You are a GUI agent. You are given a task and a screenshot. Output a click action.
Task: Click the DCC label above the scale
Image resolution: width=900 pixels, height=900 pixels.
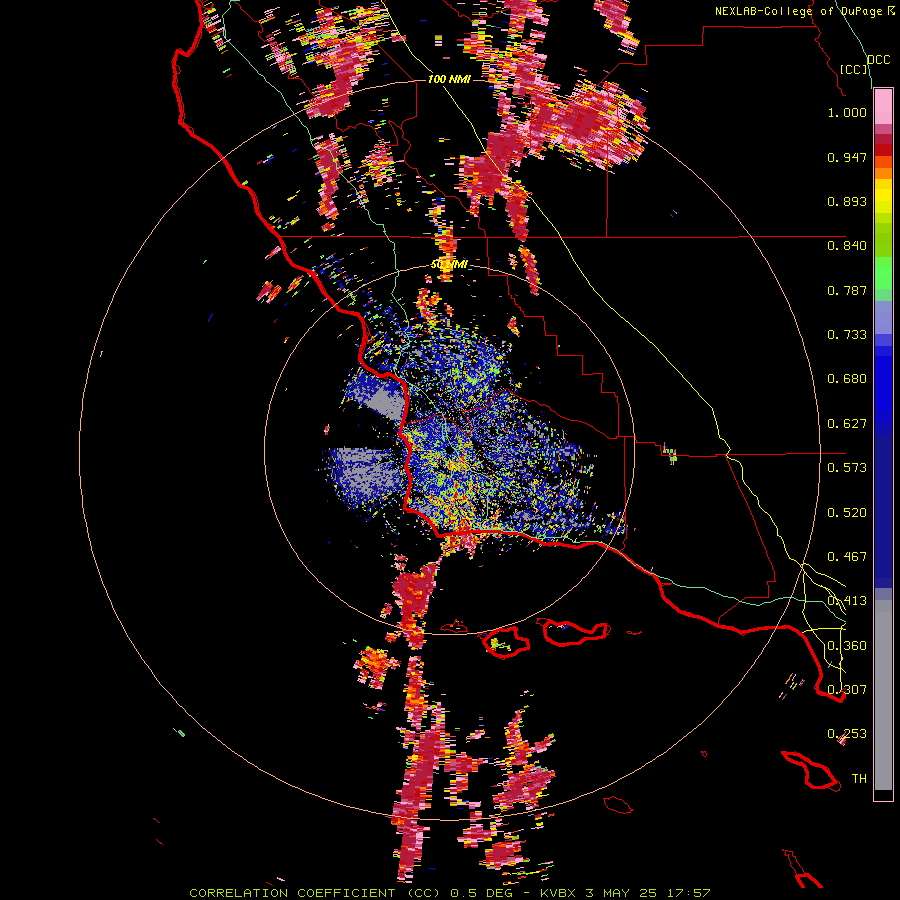point(878,60)
